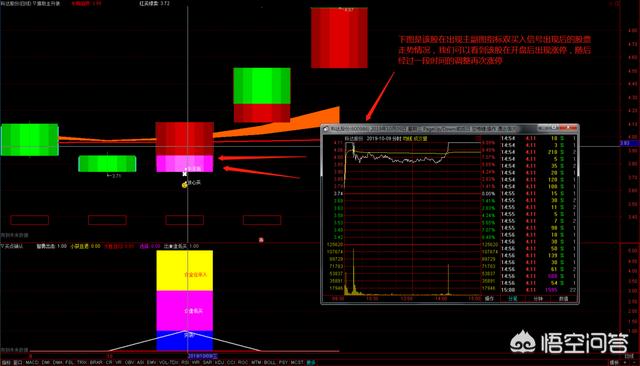The width and height of the screenshot is (640, 366).
Task: Select the MACD indicator tab
Action: [32, 362]
